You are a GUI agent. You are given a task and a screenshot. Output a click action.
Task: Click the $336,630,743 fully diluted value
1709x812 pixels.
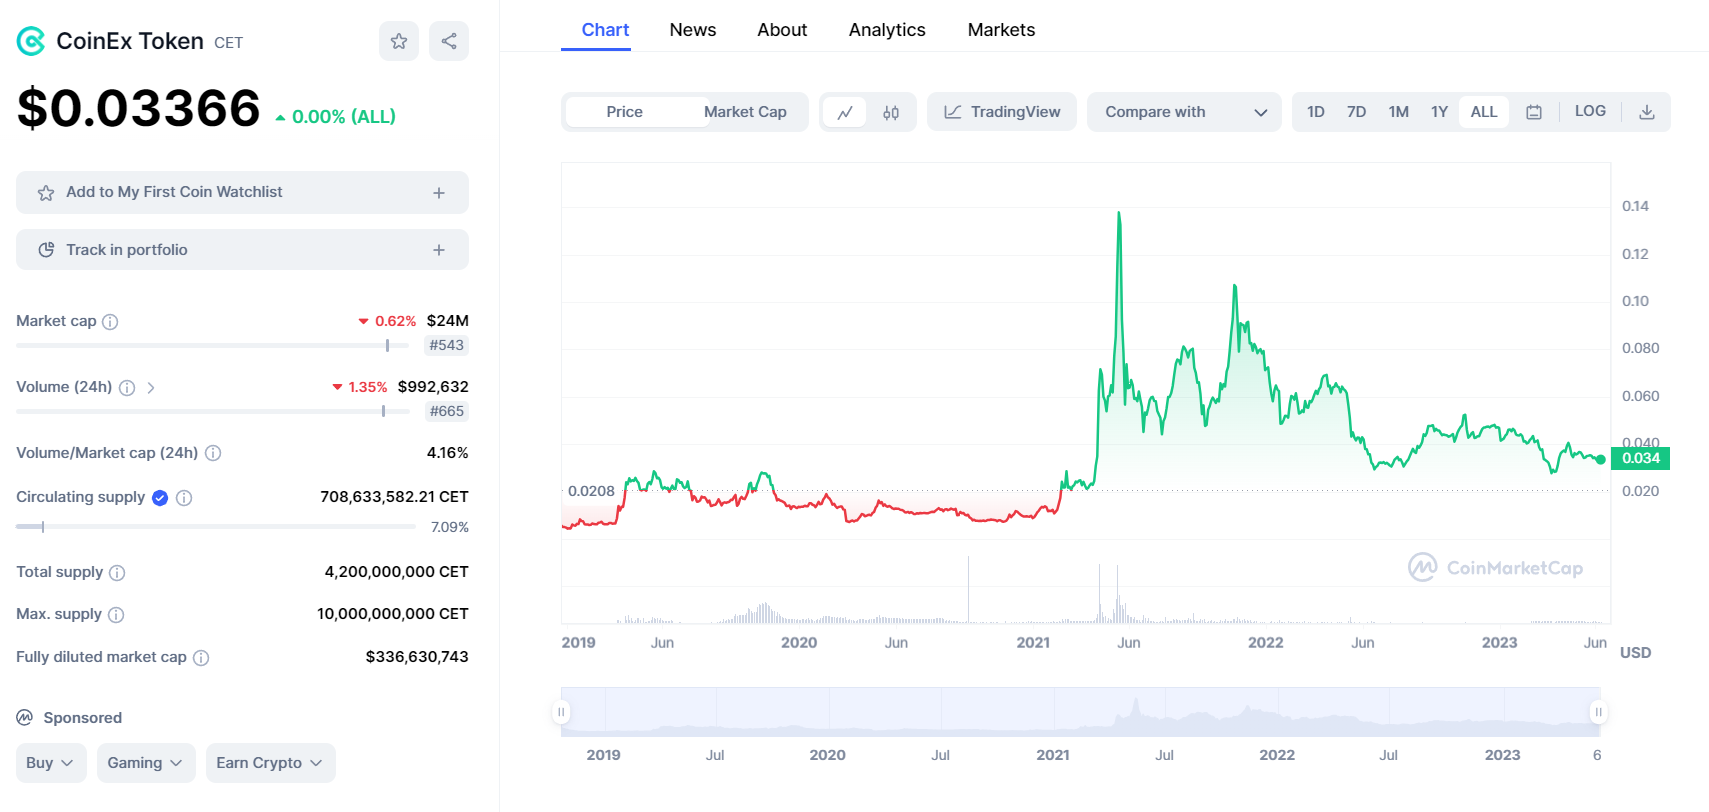(x=417, y=657)
